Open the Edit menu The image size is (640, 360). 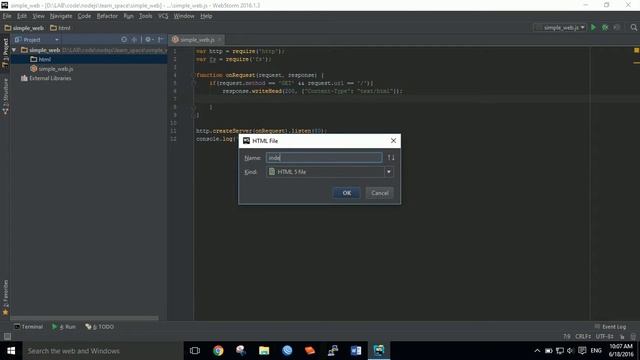coord(22,16)
